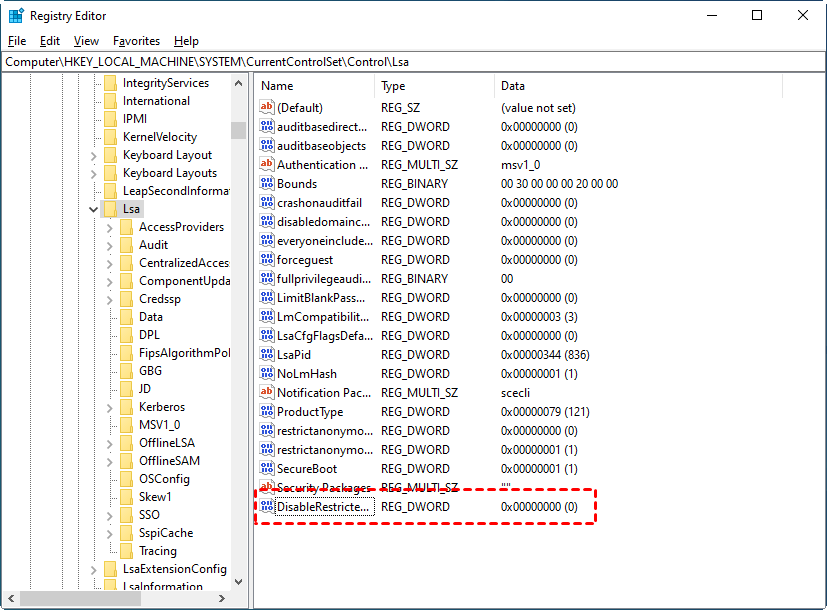Image resolution: width=827 pixels, height=610 pixels.
Task: Click the Lsa folder icon
Action: (x=111, y=209)
